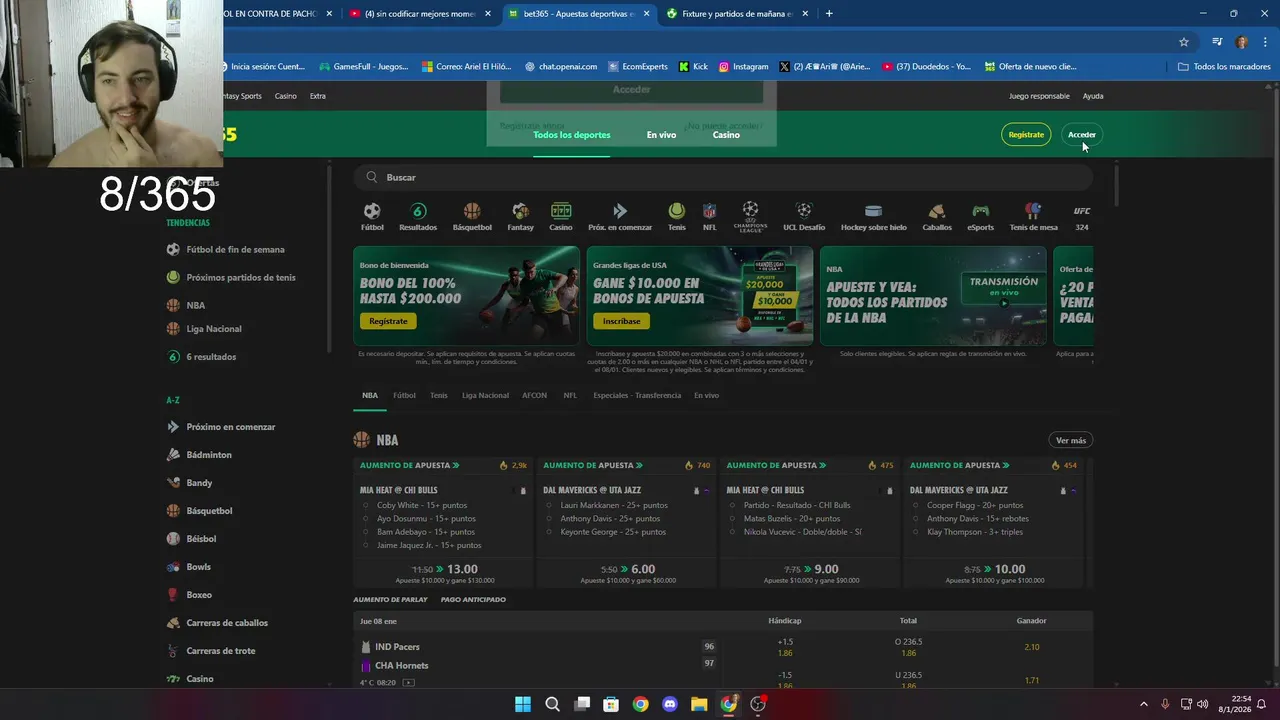The image size is (1280, 720).
Task: Open Windows Start button in taskbar
Action: tap(523, 704)
